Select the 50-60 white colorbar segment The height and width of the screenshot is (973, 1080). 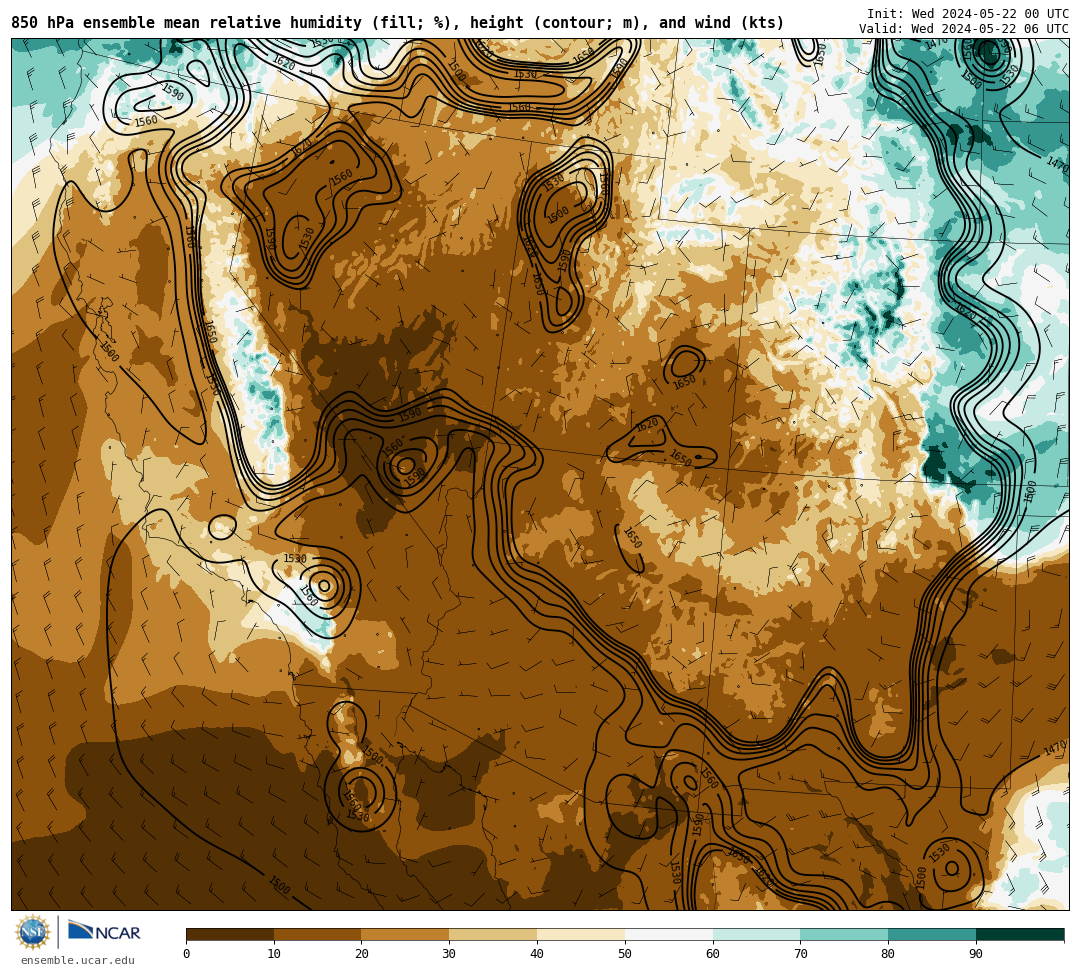pyautogui.click(x=669, y=934)
